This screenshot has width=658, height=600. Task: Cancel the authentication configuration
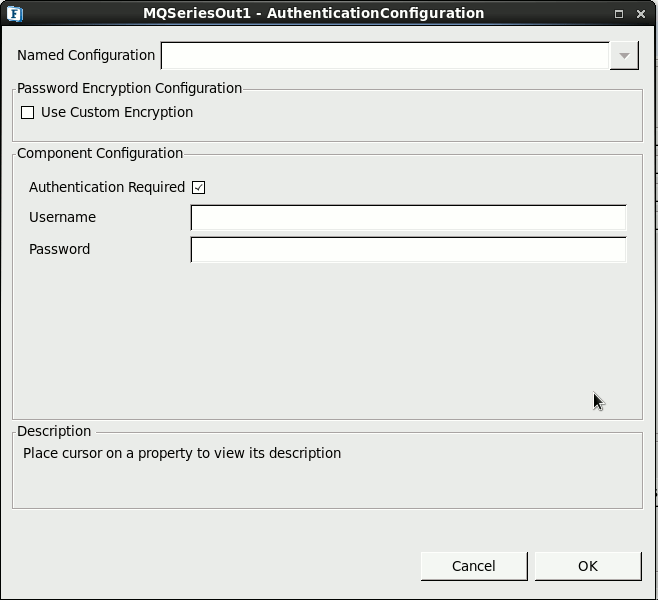pyautogui.click(x=474, y=566)
